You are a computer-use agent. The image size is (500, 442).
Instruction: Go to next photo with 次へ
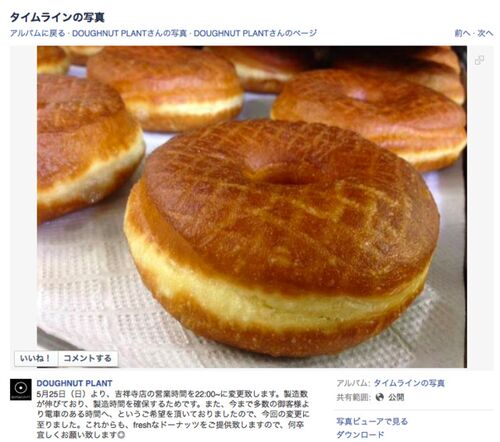click(x=485, y=33)
